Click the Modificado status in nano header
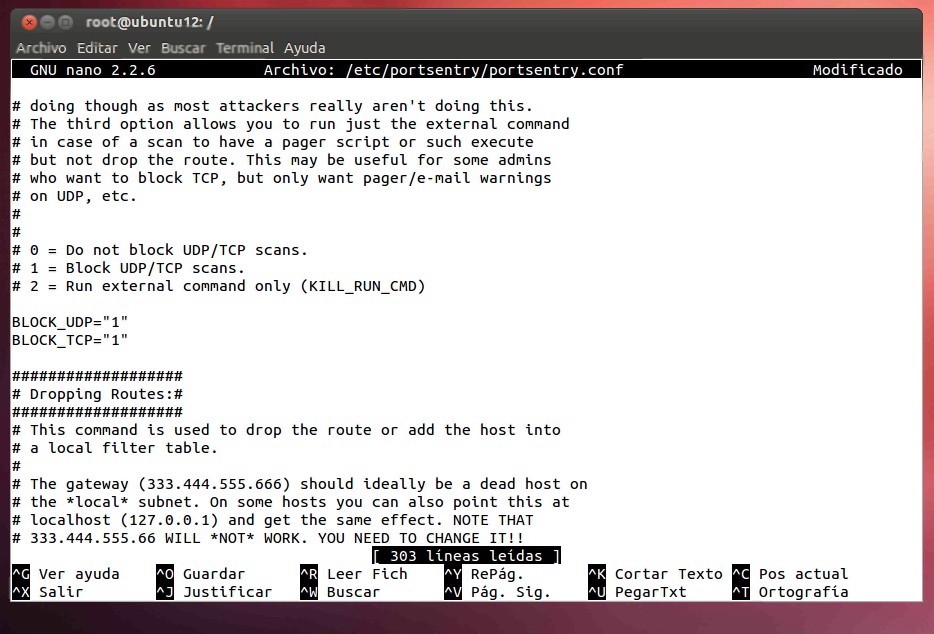This screenshot has width=934, height=634. (857, 70)
